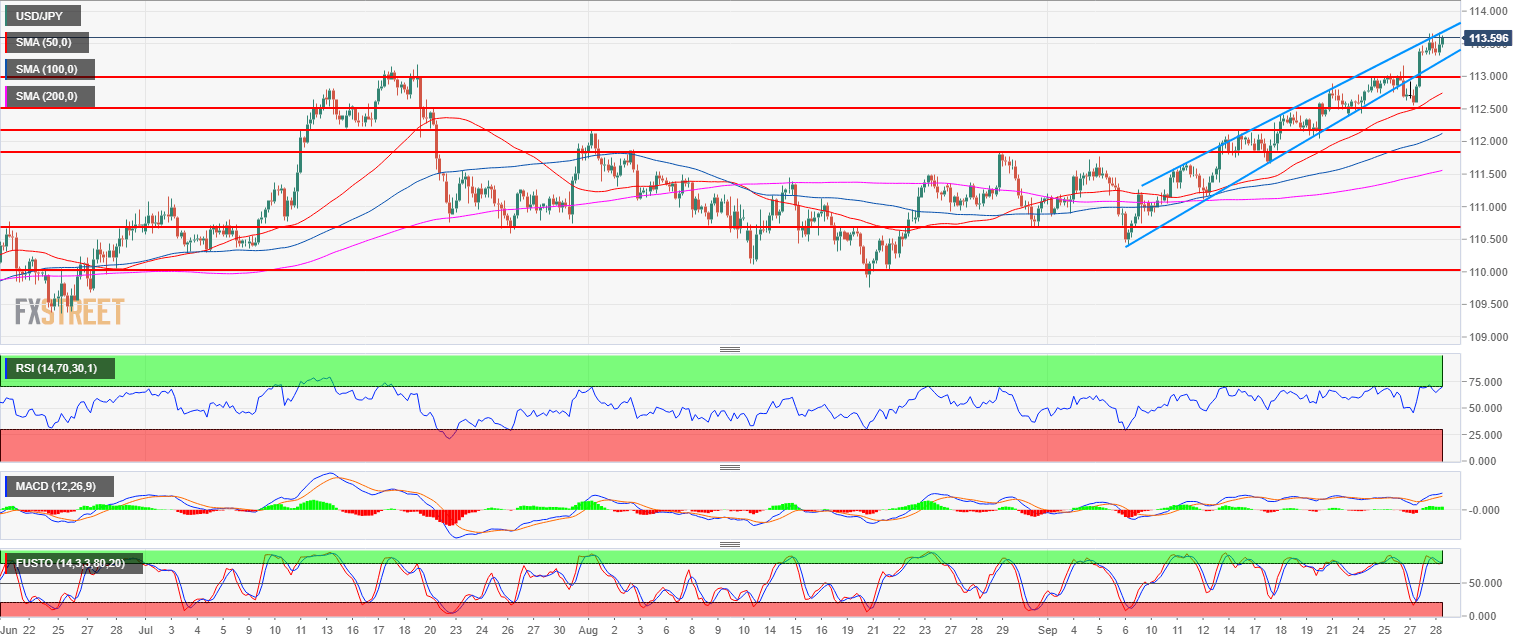
Task: Click the splitter handle above MACD pane
Action: click(729, 467)
